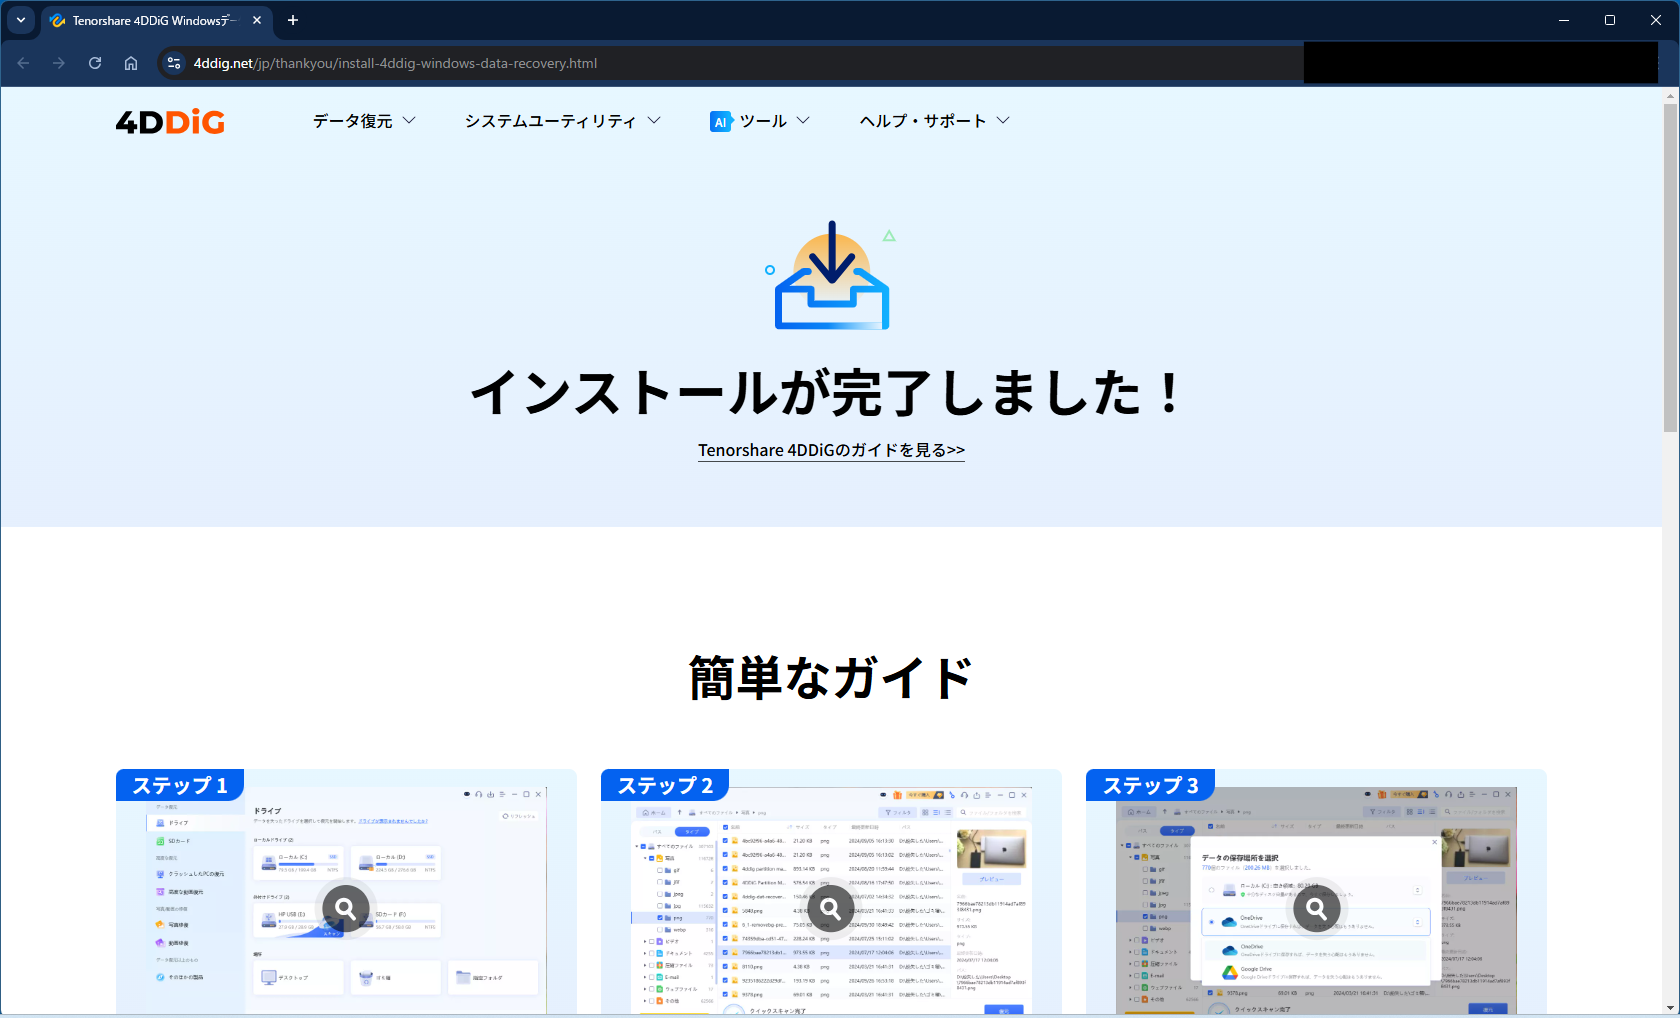Open the ヘルプ・サポート menu
Screen dimensions: 1680x1018
point(934,121)
